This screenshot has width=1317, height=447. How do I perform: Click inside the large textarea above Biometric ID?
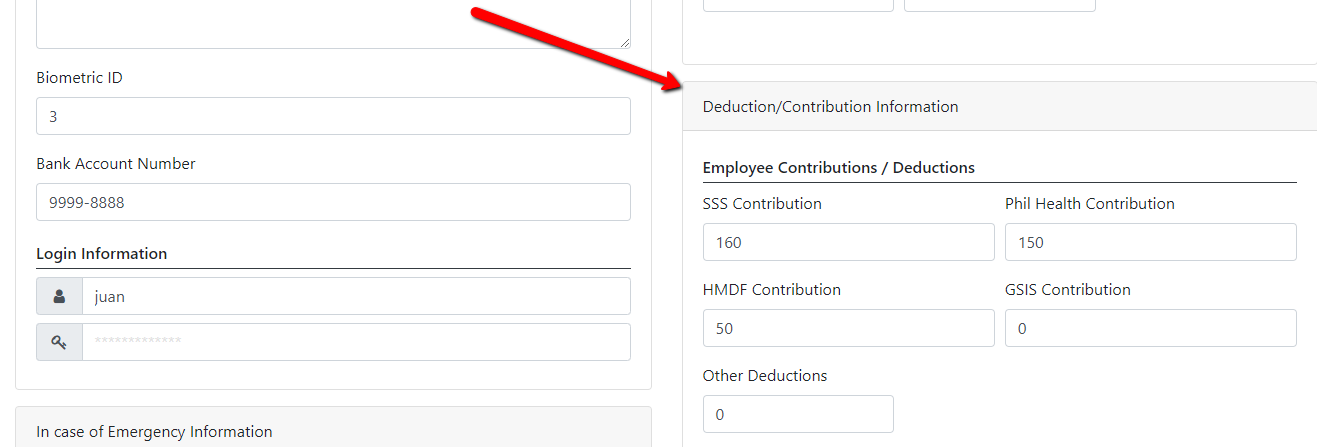point(333,20)
